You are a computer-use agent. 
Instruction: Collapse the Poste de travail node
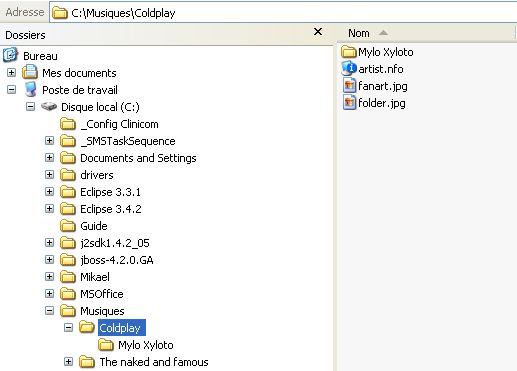11,89
